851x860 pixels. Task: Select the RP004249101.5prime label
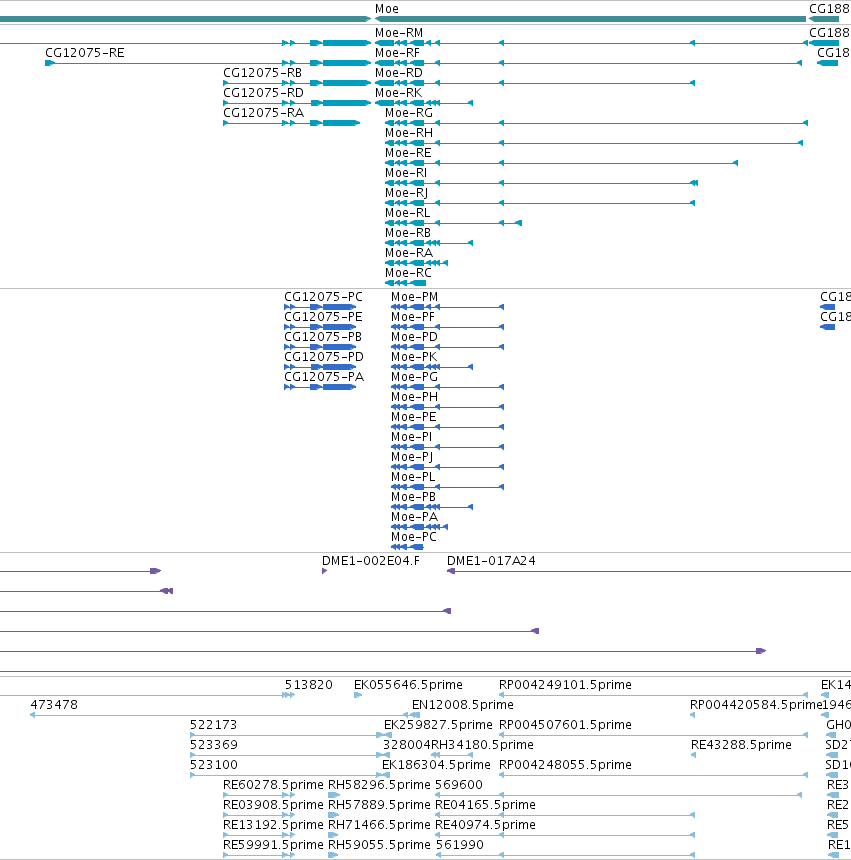(x=565, y=685)
